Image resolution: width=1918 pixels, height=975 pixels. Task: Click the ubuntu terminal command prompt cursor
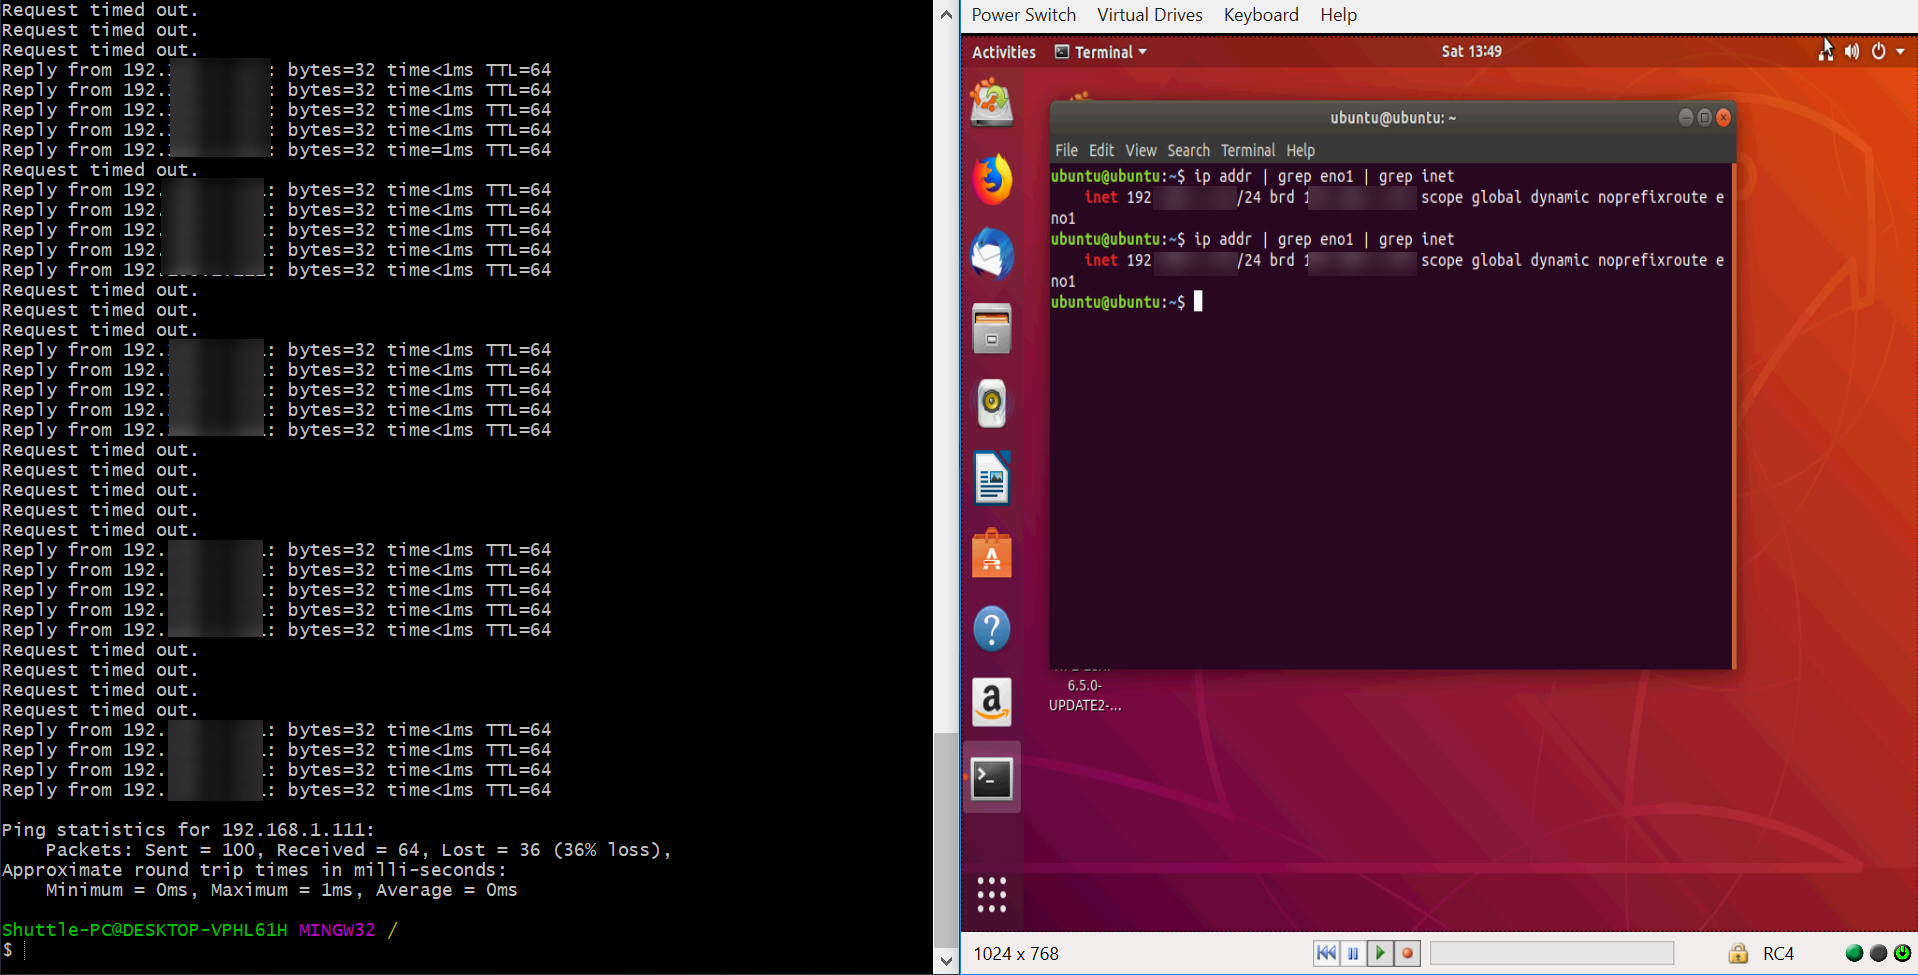click(x=1198, y=302)
